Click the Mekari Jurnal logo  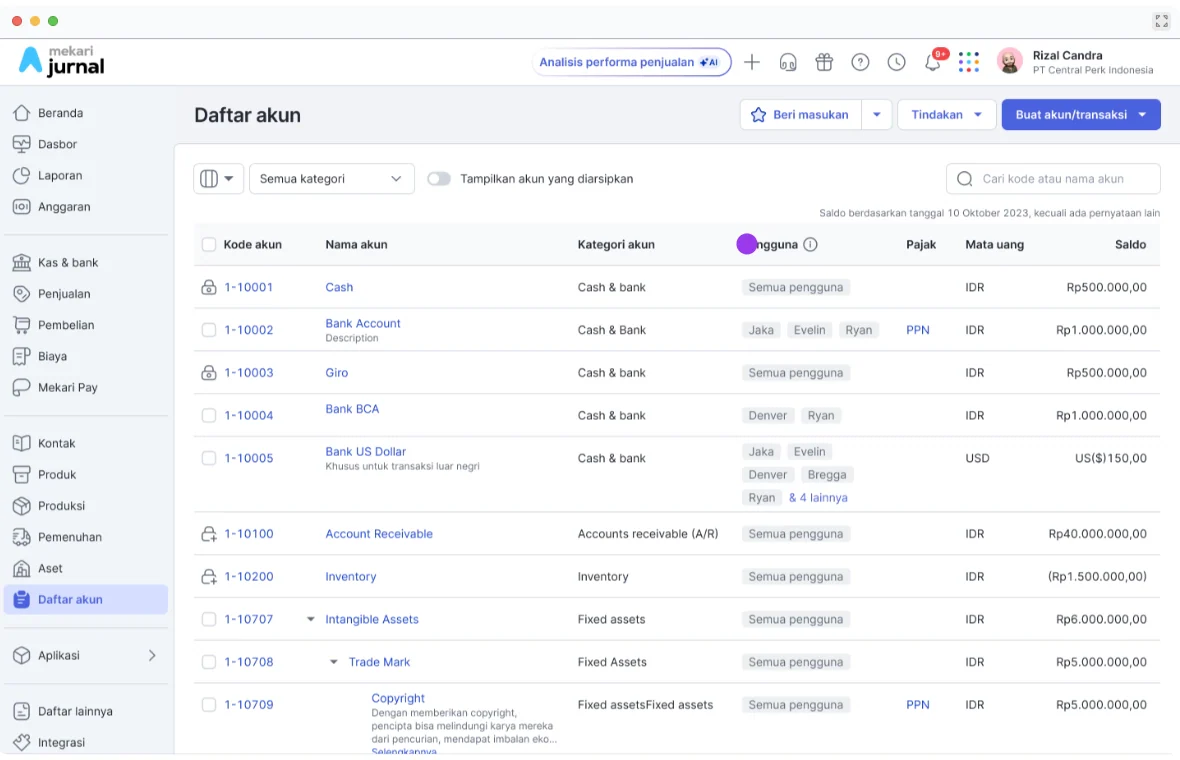click(62, 61)
